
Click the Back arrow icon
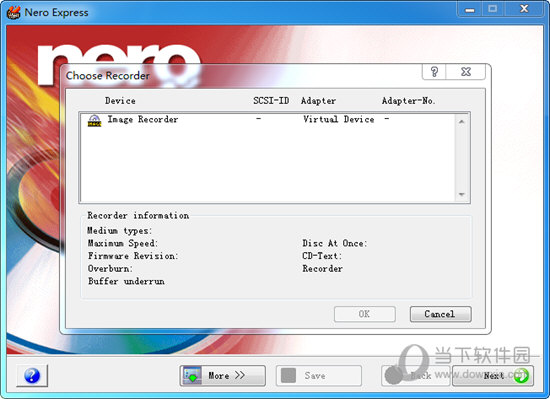tap(394, 376)
